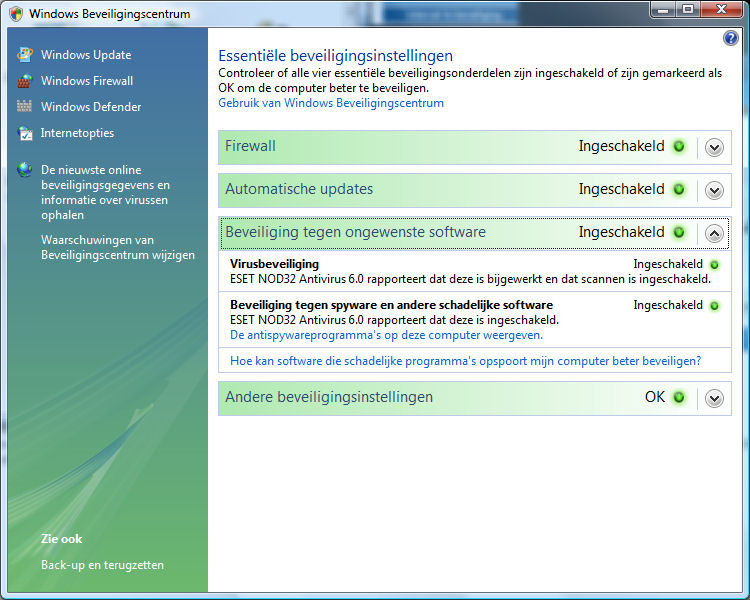
Task: Click the Zie ook heading in sidebar
Action: pyautogui.click(x=61, y=539)
